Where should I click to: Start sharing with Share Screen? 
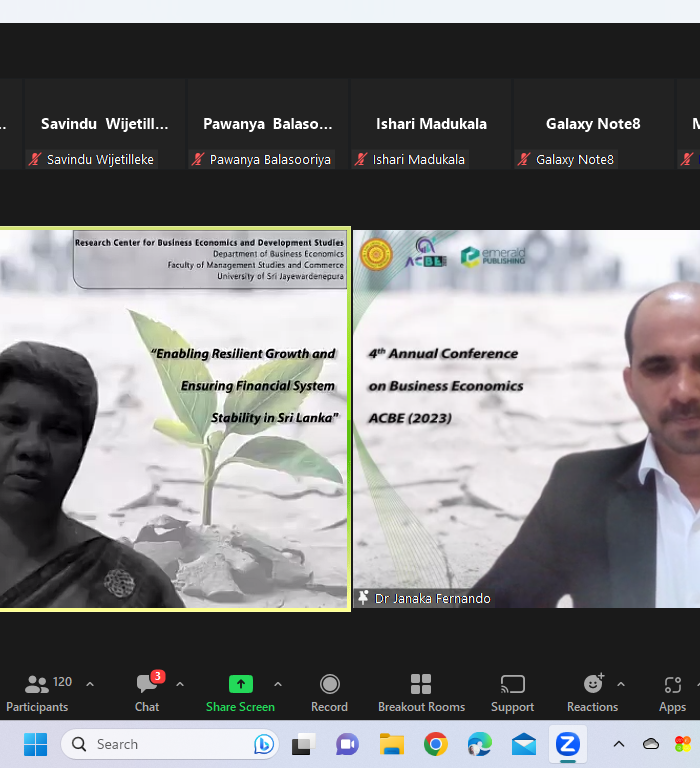pos(240,692)
